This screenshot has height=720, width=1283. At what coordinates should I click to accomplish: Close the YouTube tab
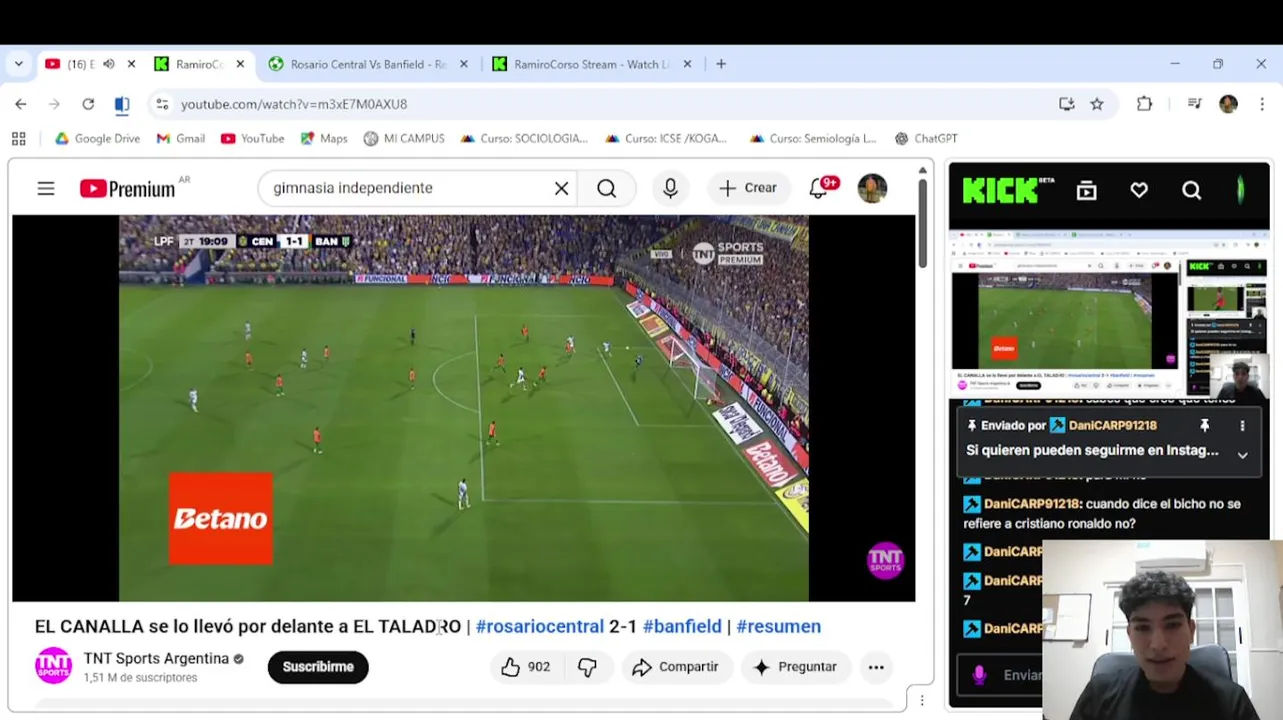(131, 64)
